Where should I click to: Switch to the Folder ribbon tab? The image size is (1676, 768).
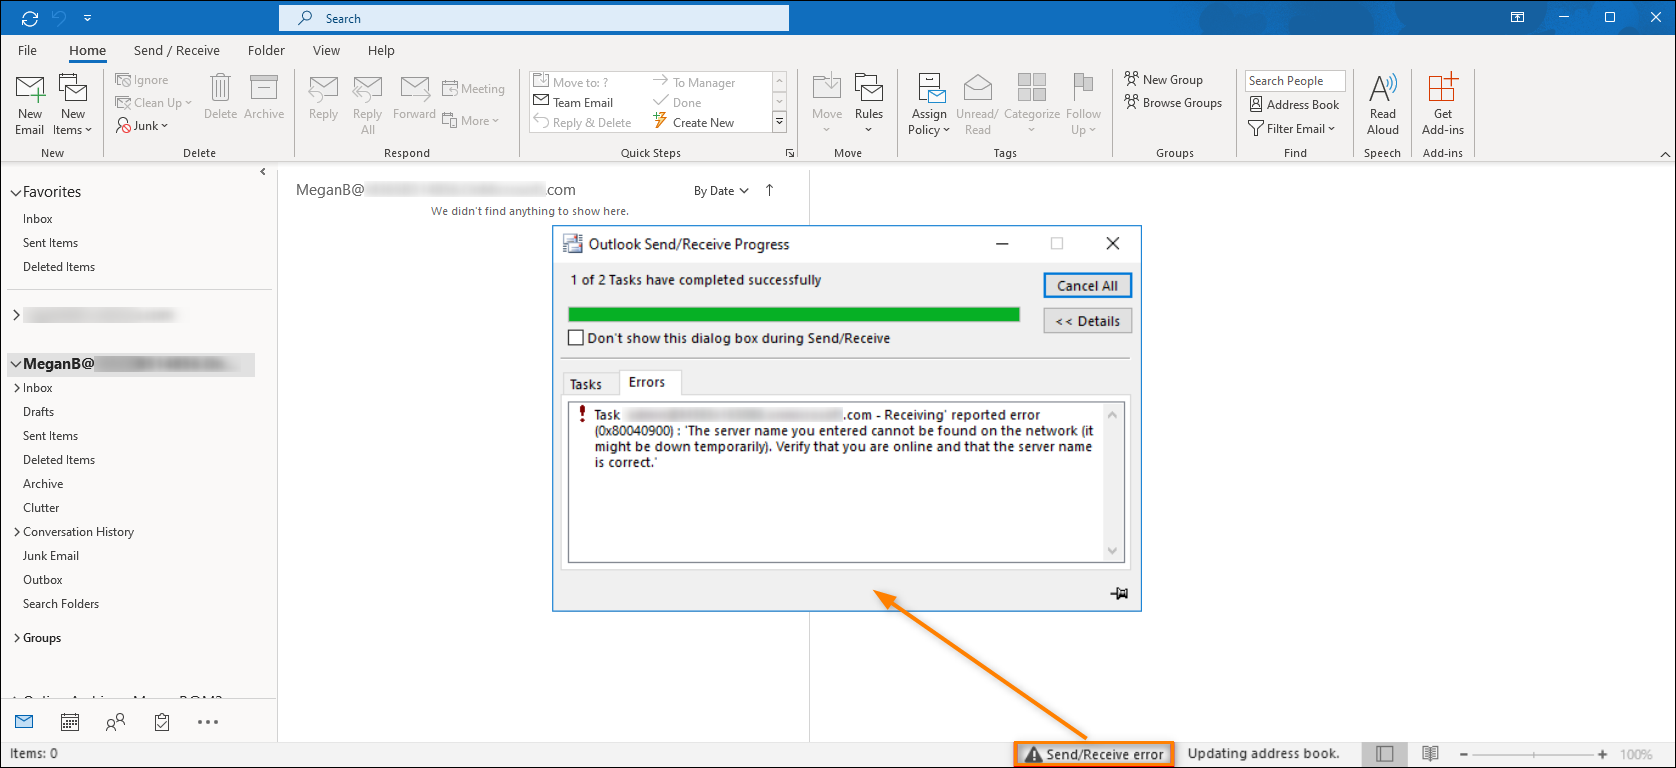click(266, 50)
